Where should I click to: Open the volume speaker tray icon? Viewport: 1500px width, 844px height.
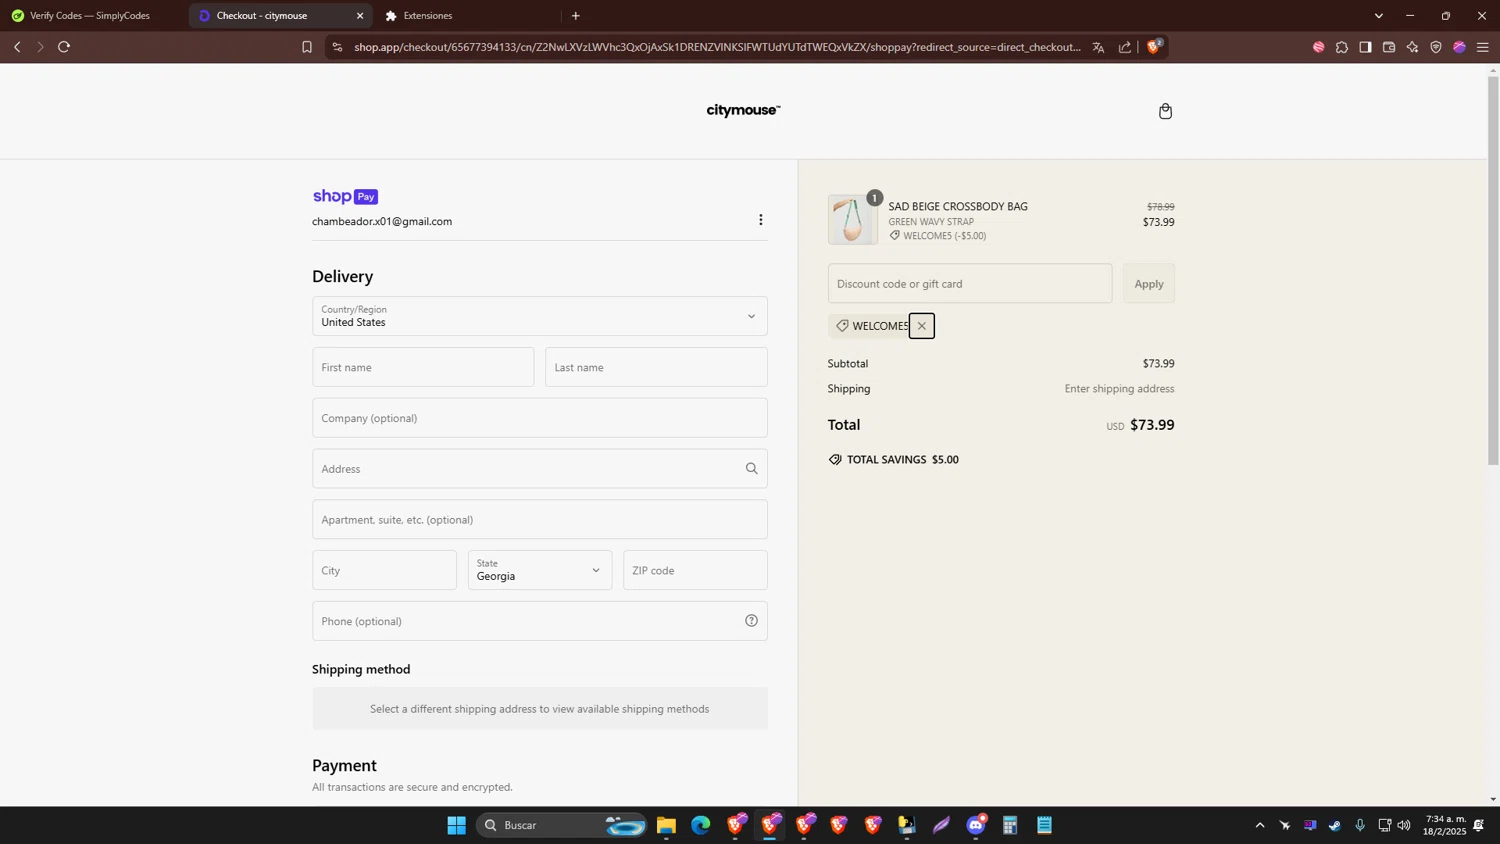click(x=1404, y=825)
